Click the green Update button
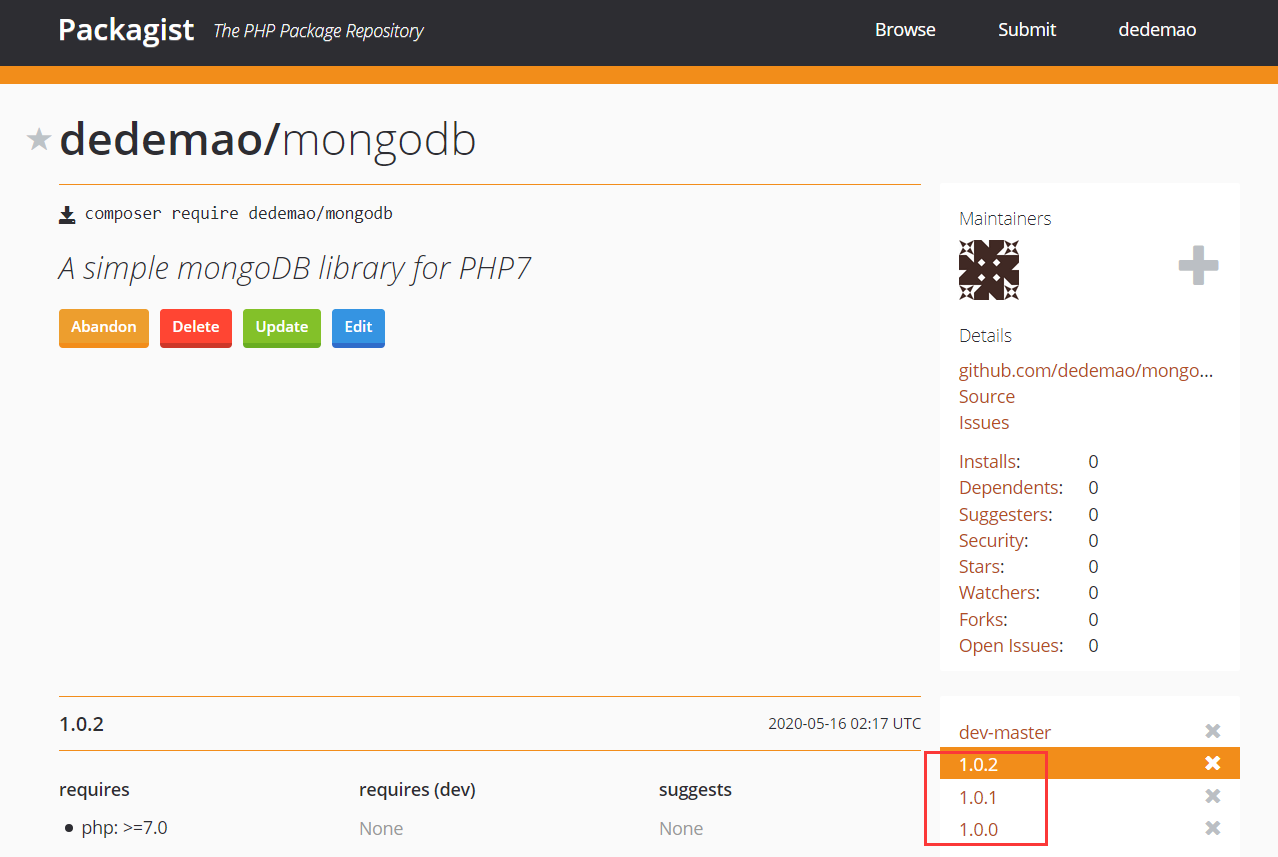1278x857 pixels. pyautogui.click(x=282, y=328)
